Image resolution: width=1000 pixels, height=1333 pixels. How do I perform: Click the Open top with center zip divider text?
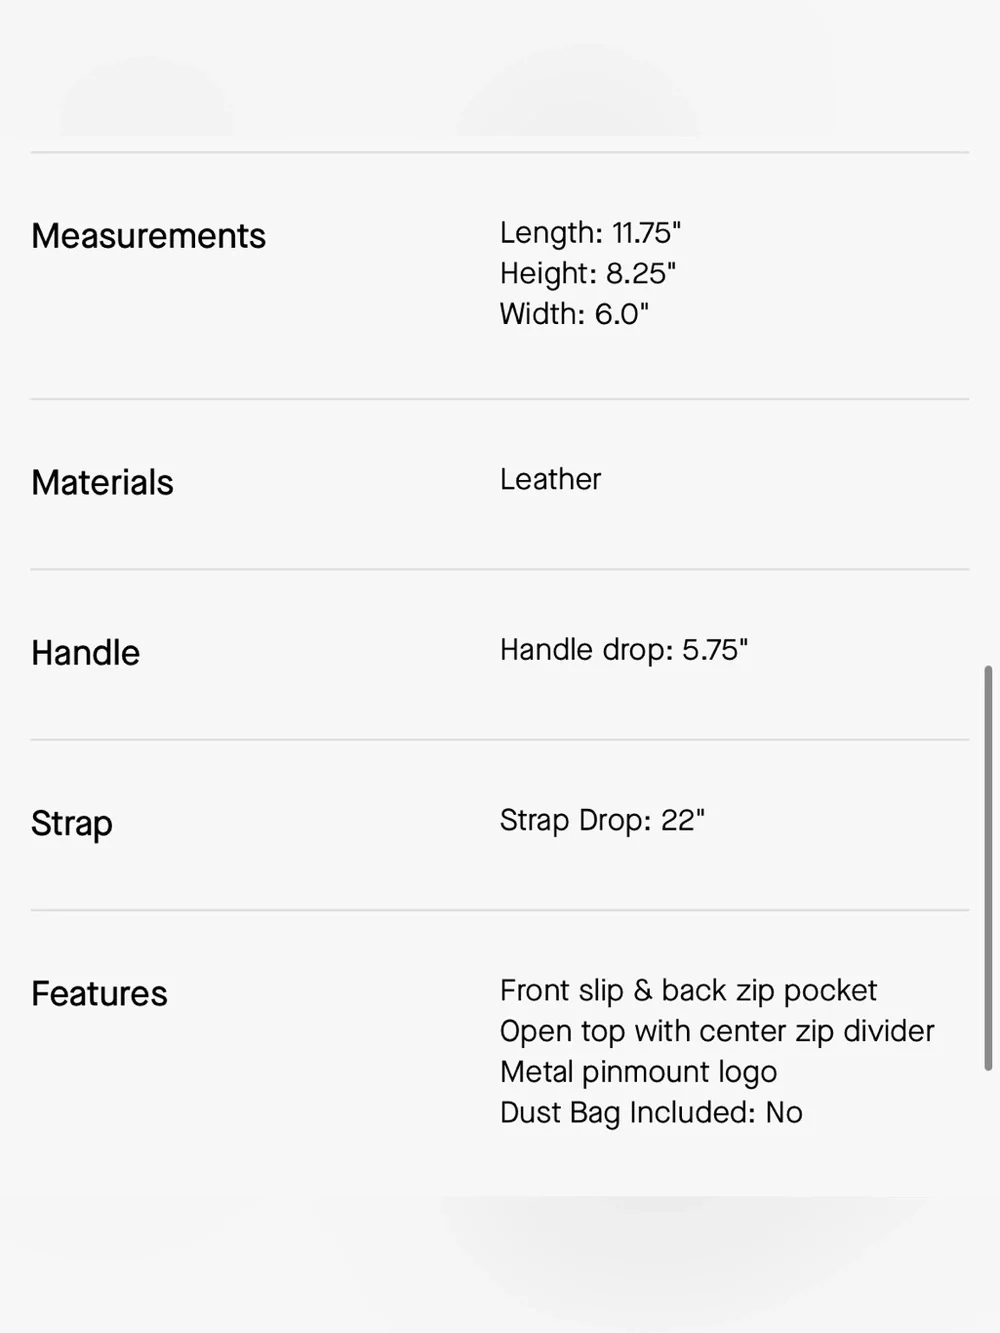717,1031
